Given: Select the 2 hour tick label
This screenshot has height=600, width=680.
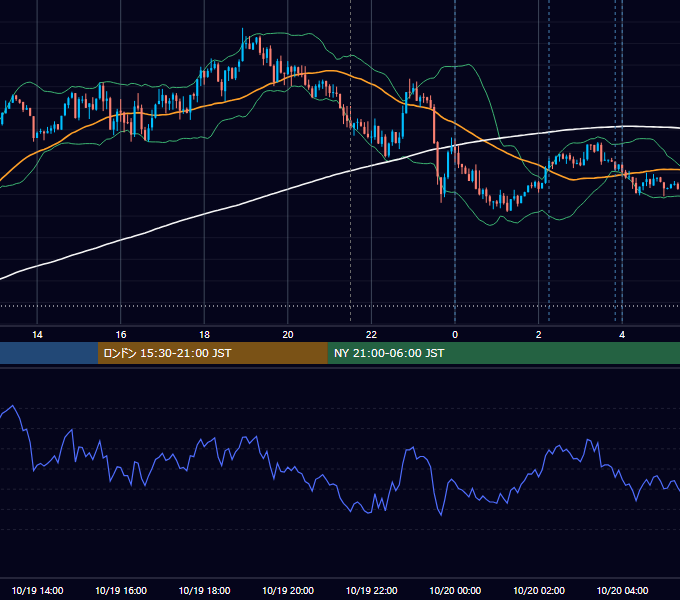Looking at the screenshot, I should pos(538,335).
